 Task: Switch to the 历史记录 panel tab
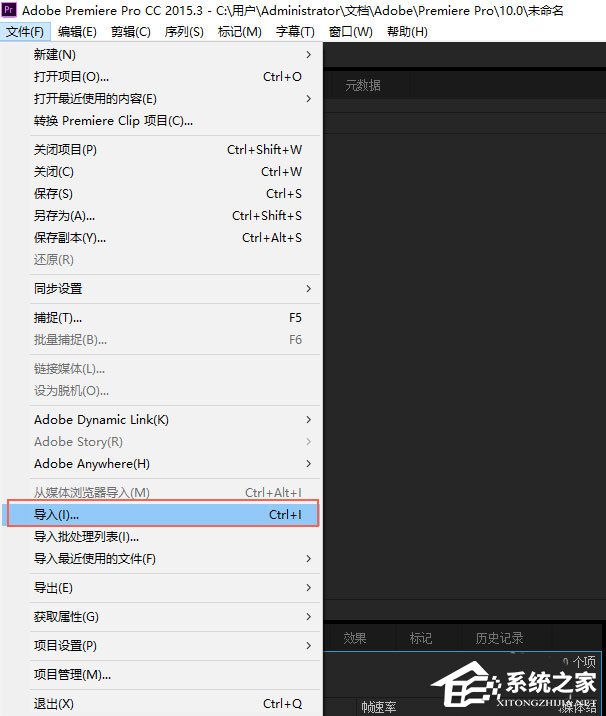point(499,638)
